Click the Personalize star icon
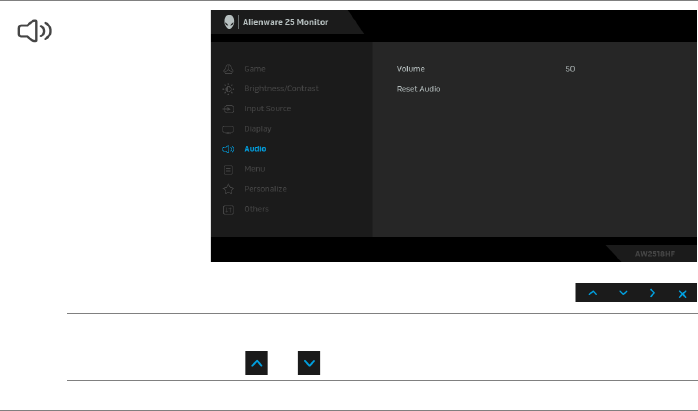The width and height of the screenshot is (698, 411). pos(228,189)
